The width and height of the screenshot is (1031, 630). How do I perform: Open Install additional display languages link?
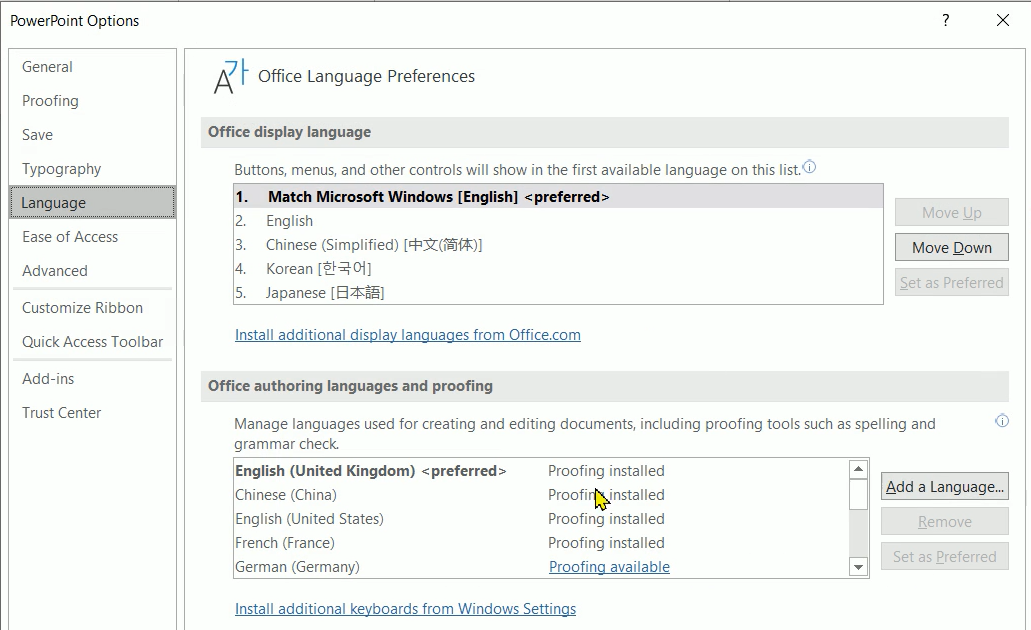click(408, 335)
